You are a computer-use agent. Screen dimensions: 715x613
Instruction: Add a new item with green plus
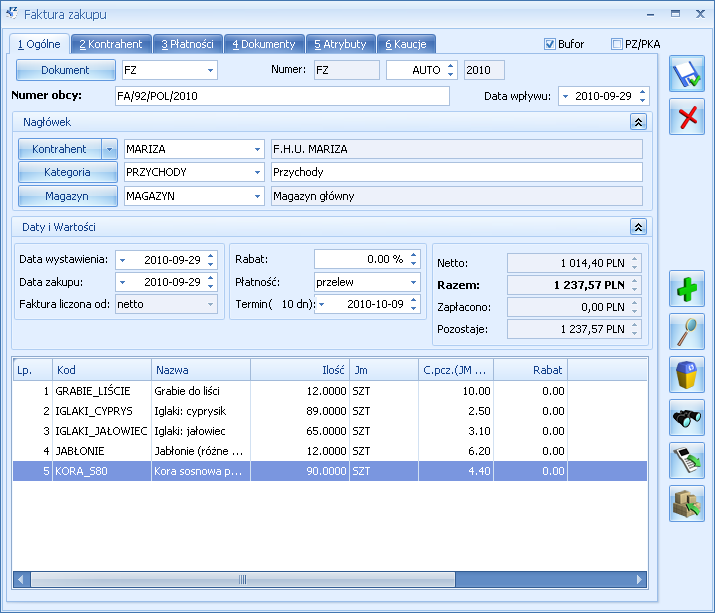[x=687, y=289]
